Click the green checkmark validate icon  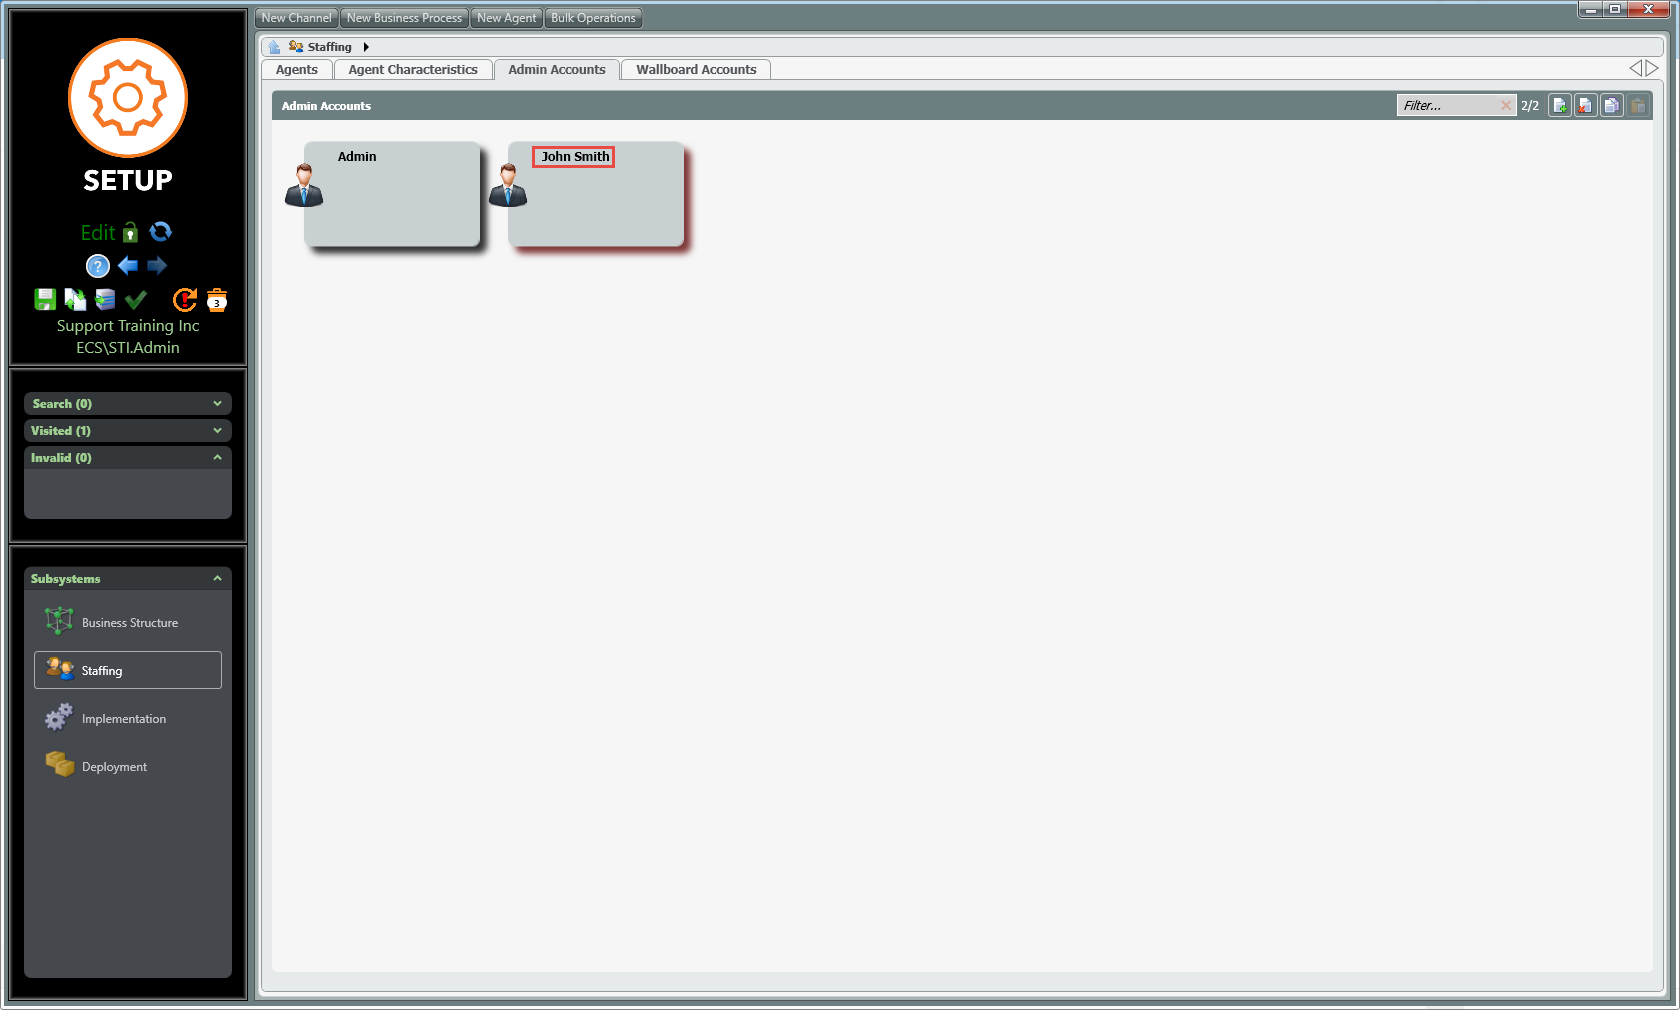click(x=136, y=299)
